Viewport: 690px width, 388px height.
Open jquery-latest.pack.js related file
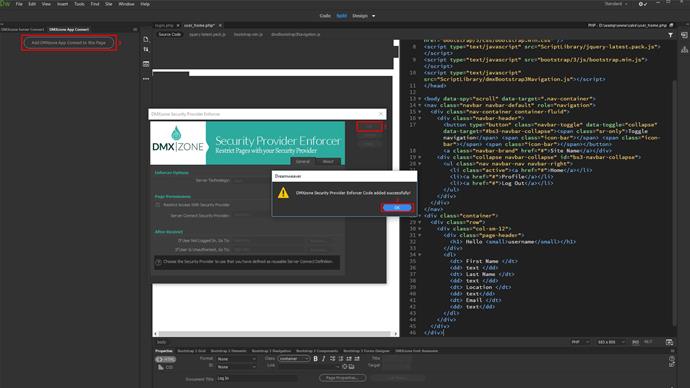point(207,34)
